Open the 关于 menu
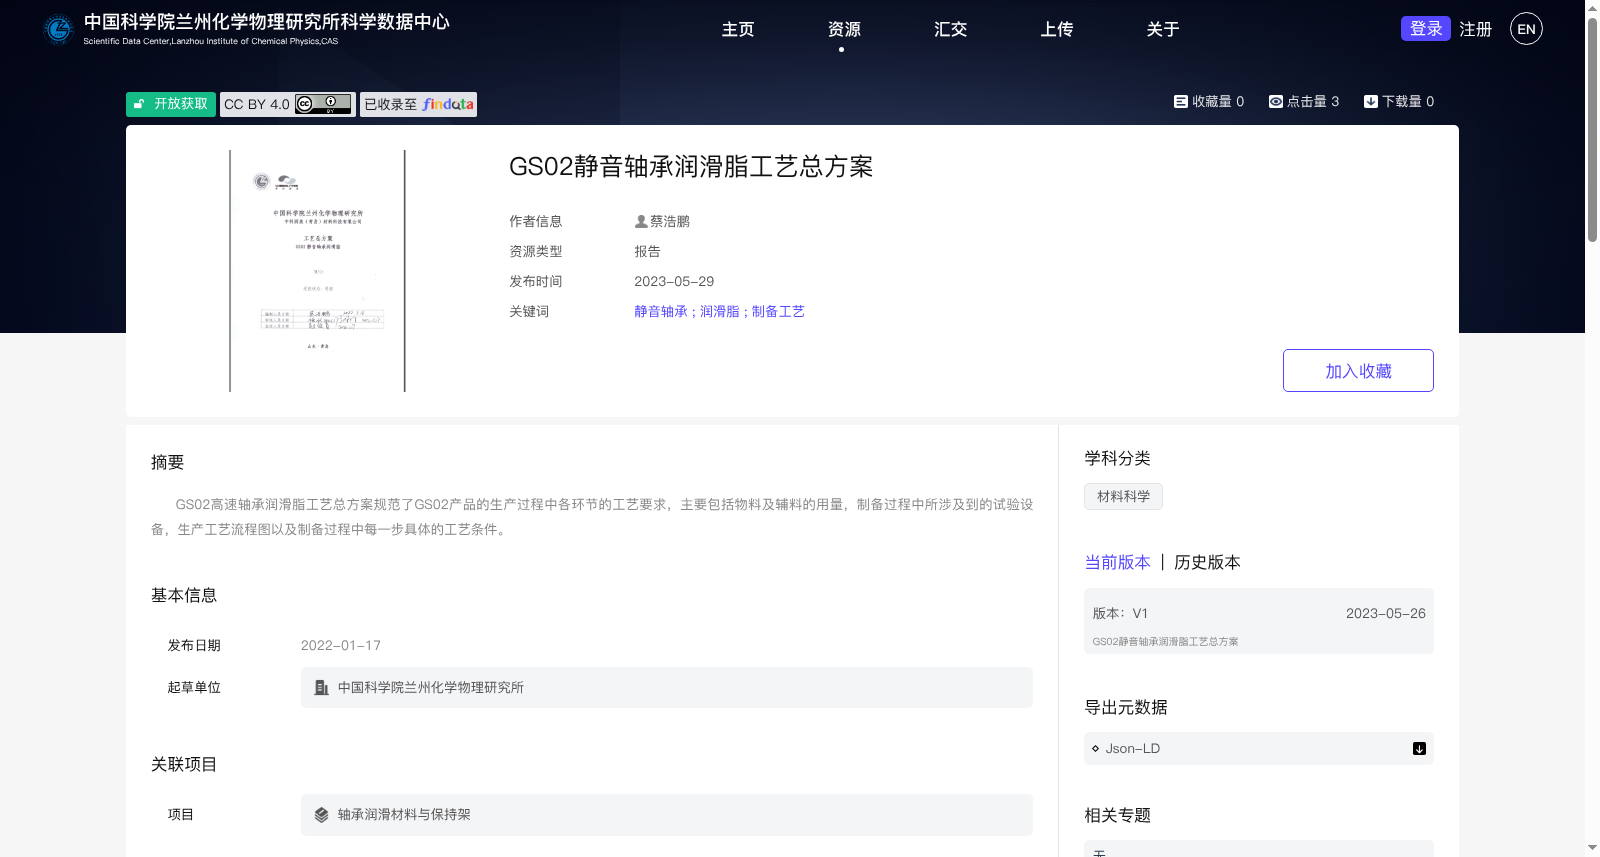1600x857 pixels. (1162, 29)
